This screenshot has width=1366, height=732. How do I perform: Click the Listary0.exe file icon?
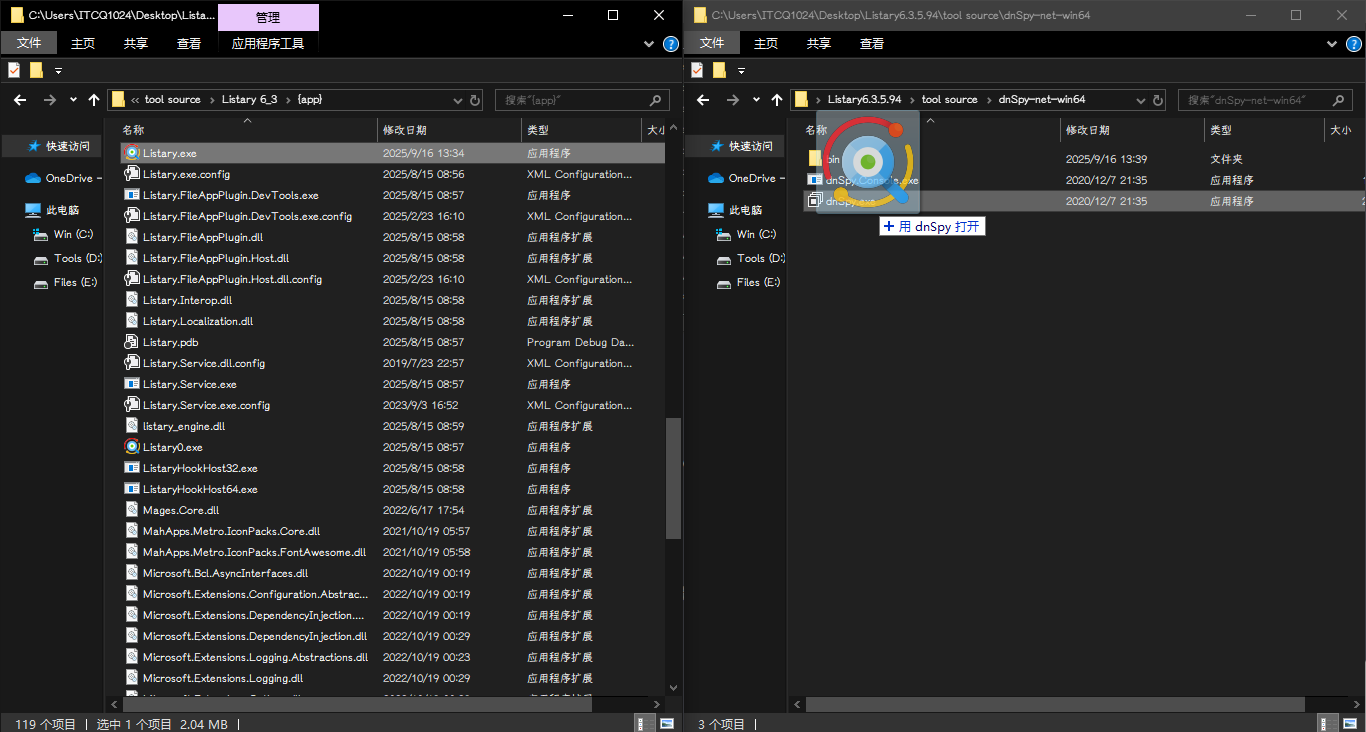[x=131, y=447]
